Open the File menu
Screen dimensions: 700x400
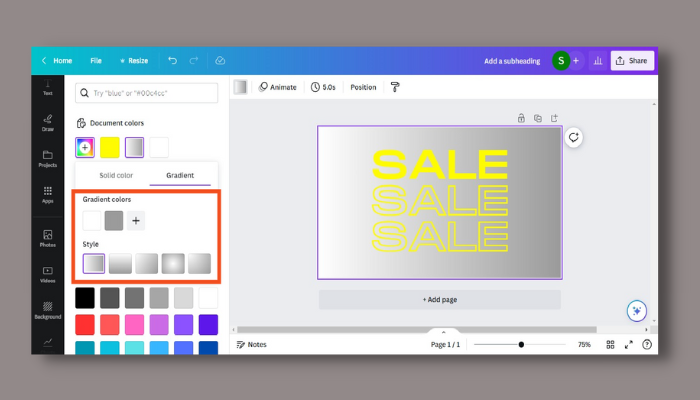point(96,61)
